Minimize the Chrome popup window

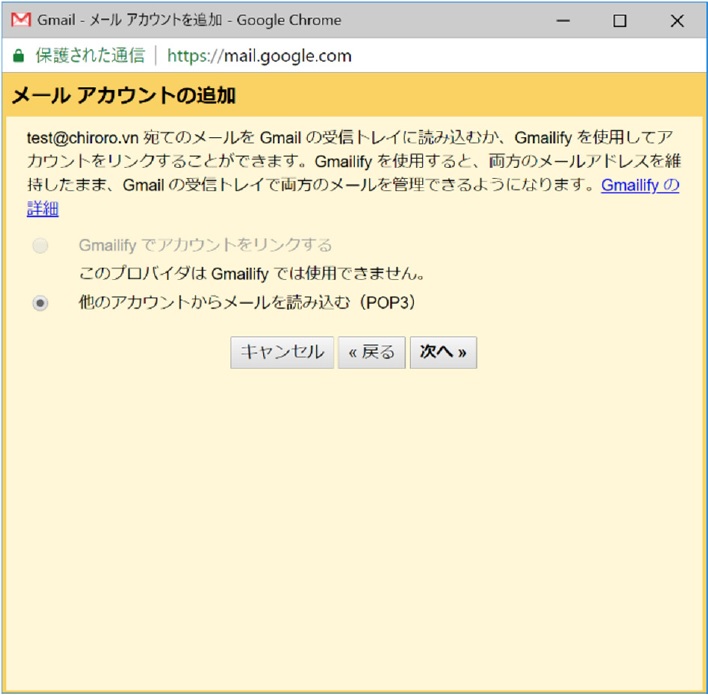pos(563,20)
